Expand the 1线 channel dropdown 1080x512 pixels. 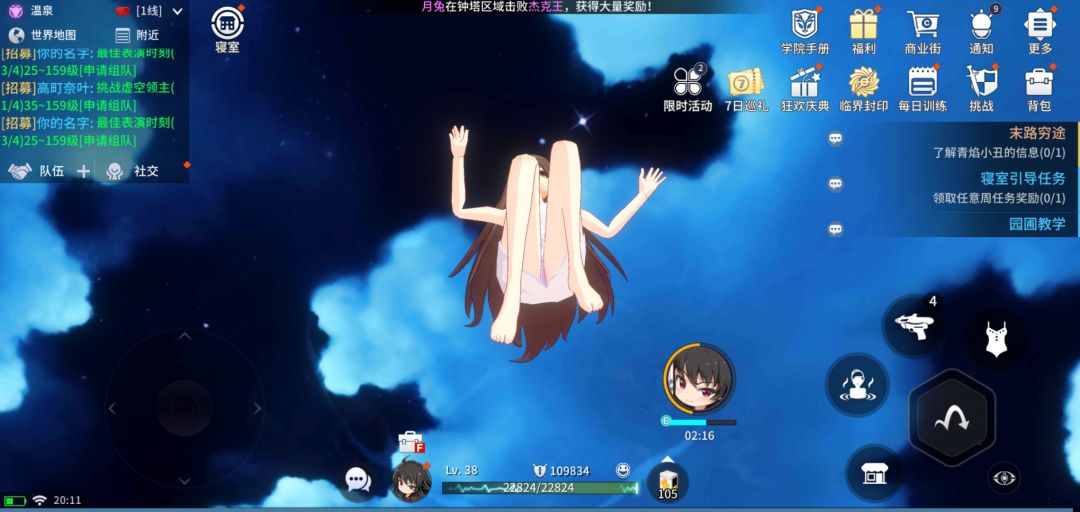click(x=178, y=11)
